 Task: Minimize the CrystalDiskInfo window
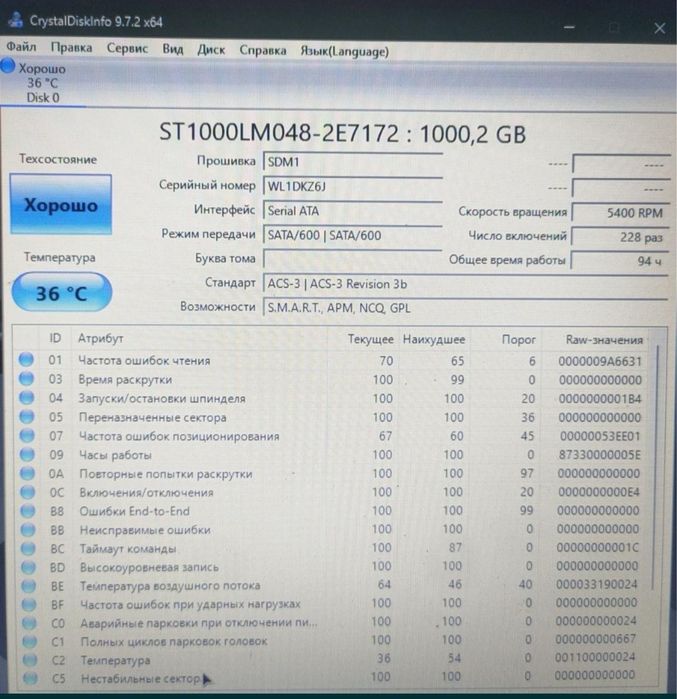tap(569, 27)
